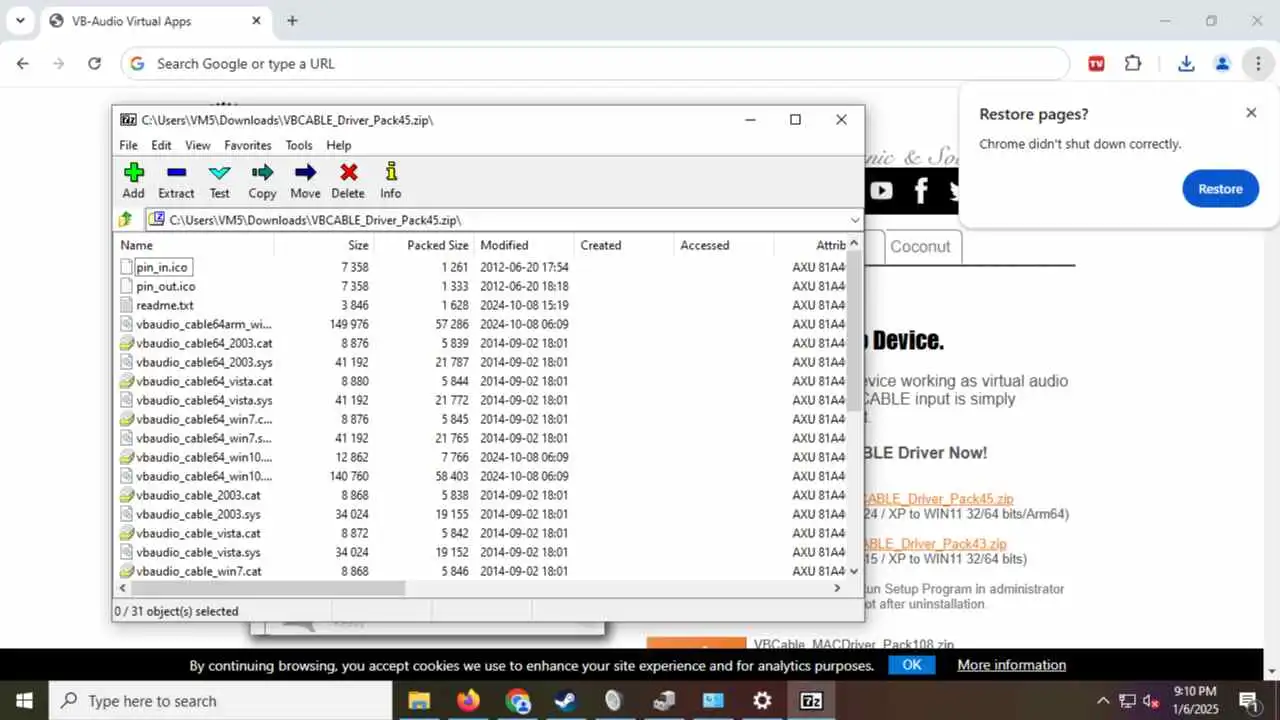Image resolution: width=1280 pixels, height=720 pixels.
Task: Click the Google Chrome taskbar icon
Action: click(517, 701)
